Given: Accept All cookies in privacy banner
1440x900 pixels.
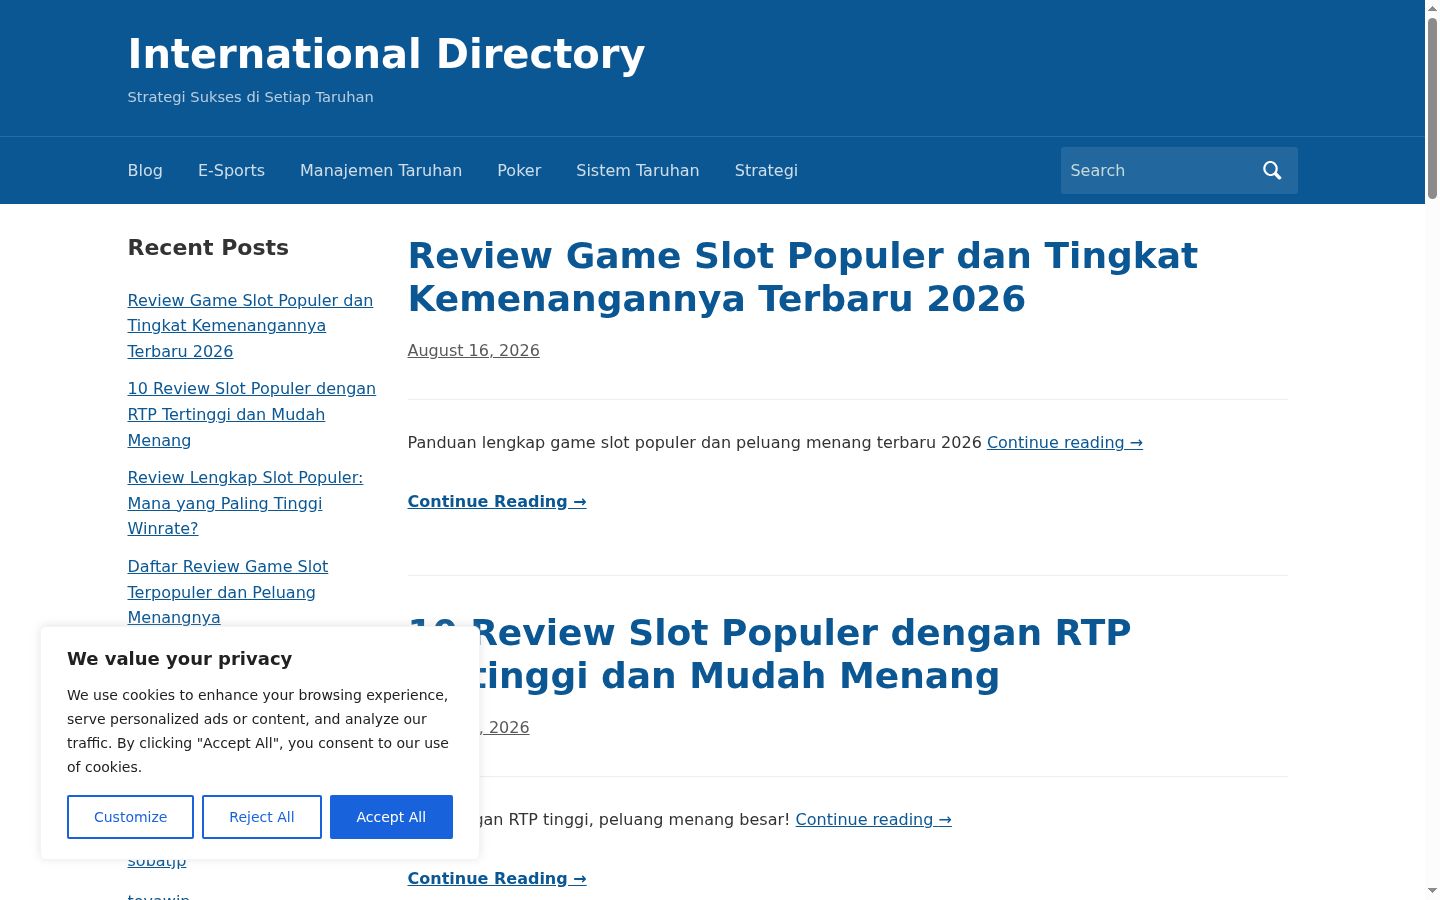Looking at the screenshot, I should (x=391, y=817).
